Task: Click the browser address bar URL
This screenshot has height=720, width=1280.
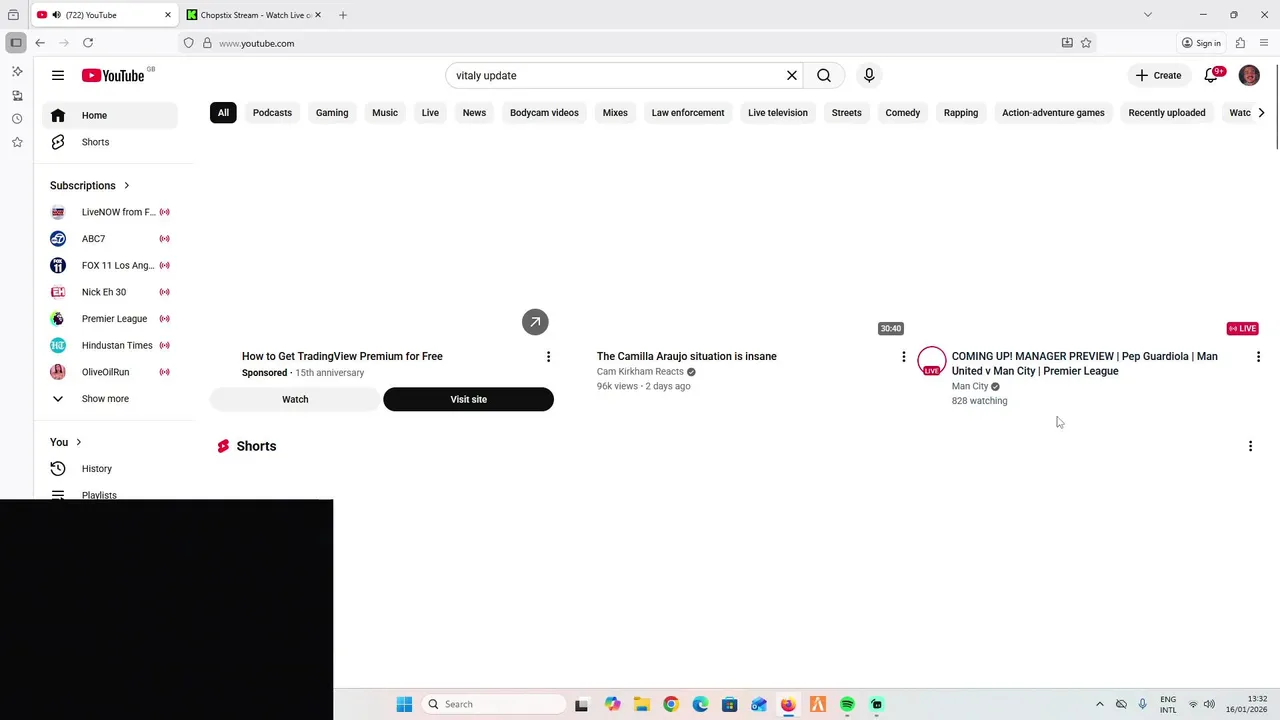Action: click(x=256, y=43)
